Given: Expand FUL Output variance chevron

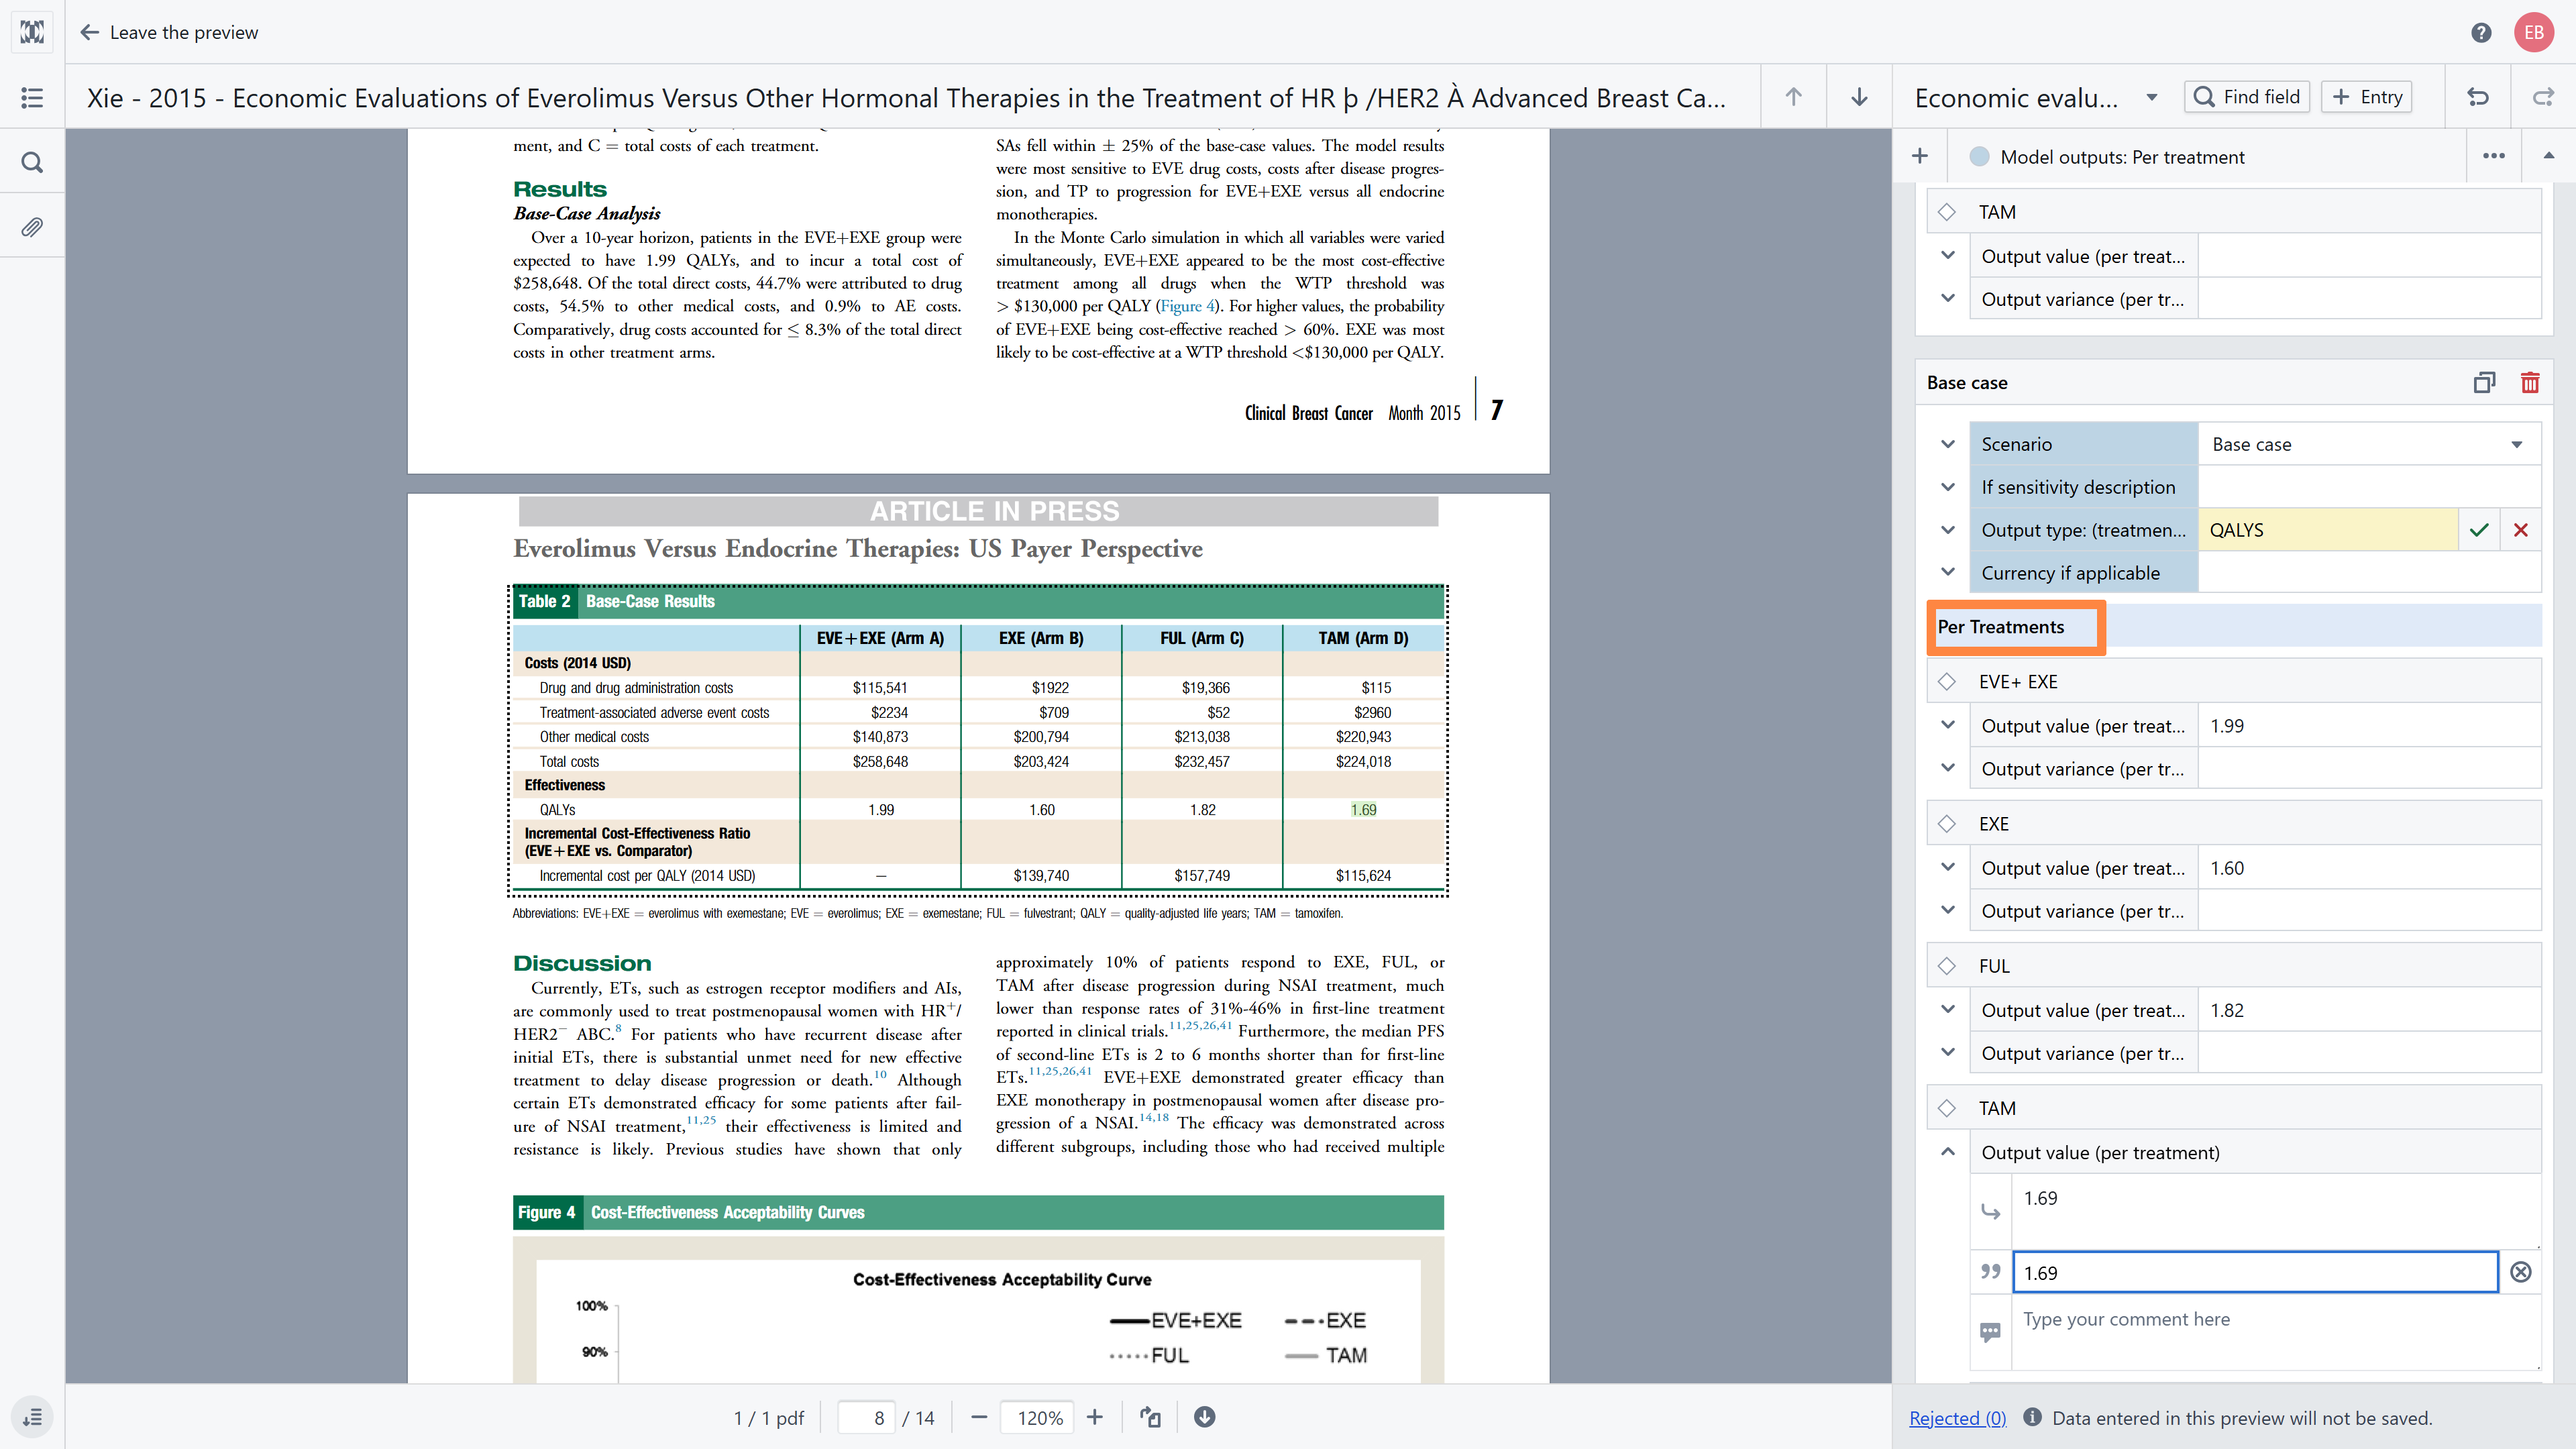Looking at the screenshot, I should coord(1948,1052).
